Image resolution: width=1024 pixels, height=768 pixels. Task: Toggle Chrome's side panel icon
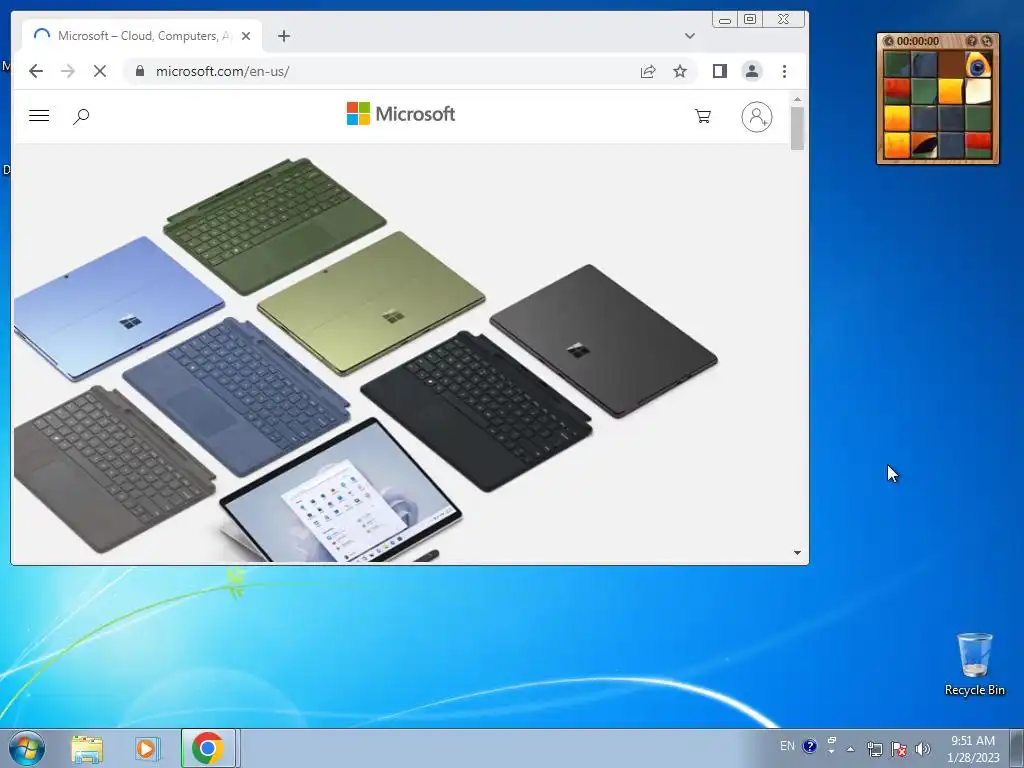720,71
